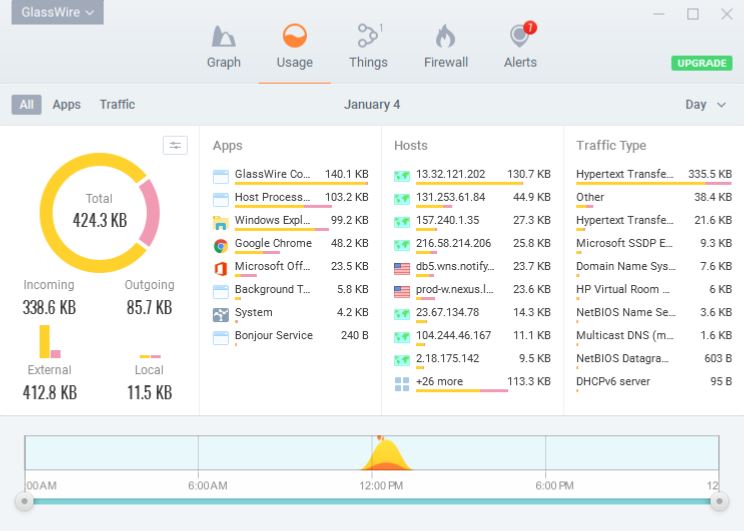Click world map icon for host 104.244.46.167

[402, 337]
